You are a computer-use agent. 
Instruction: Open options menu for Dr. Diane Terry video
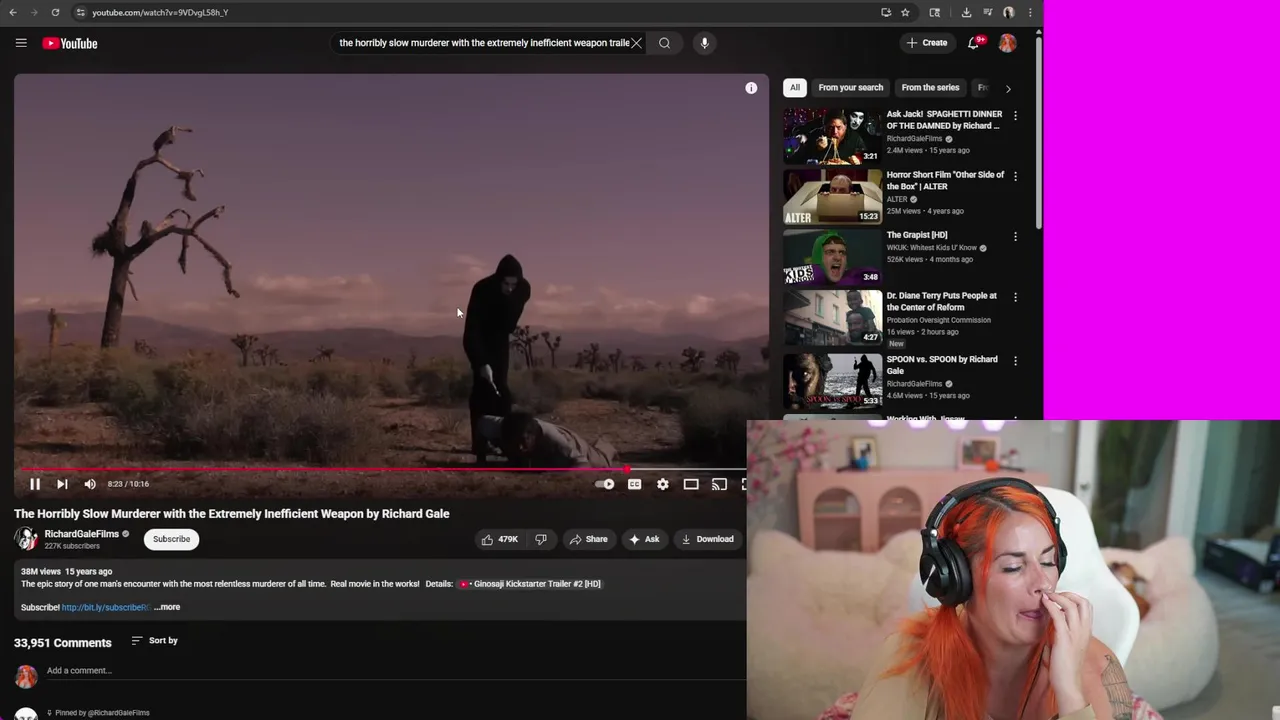click(1015, 297)
